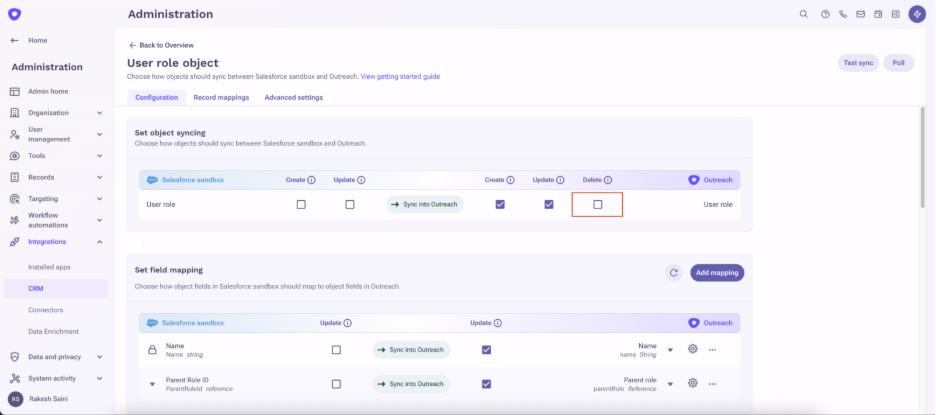Open Data Enrichment in the sidebar

coord(54,331)
